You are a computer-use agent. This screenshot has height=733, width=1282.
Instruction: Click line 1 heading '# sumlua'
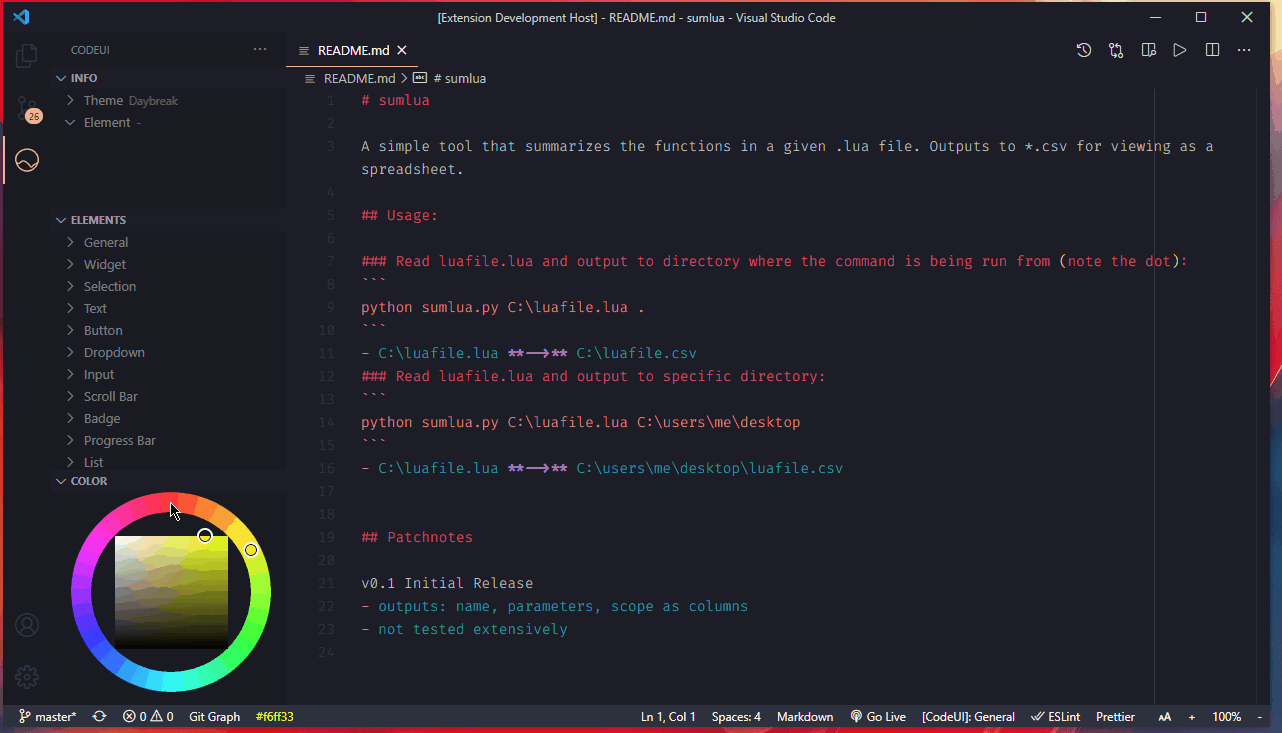coord(395,100)
